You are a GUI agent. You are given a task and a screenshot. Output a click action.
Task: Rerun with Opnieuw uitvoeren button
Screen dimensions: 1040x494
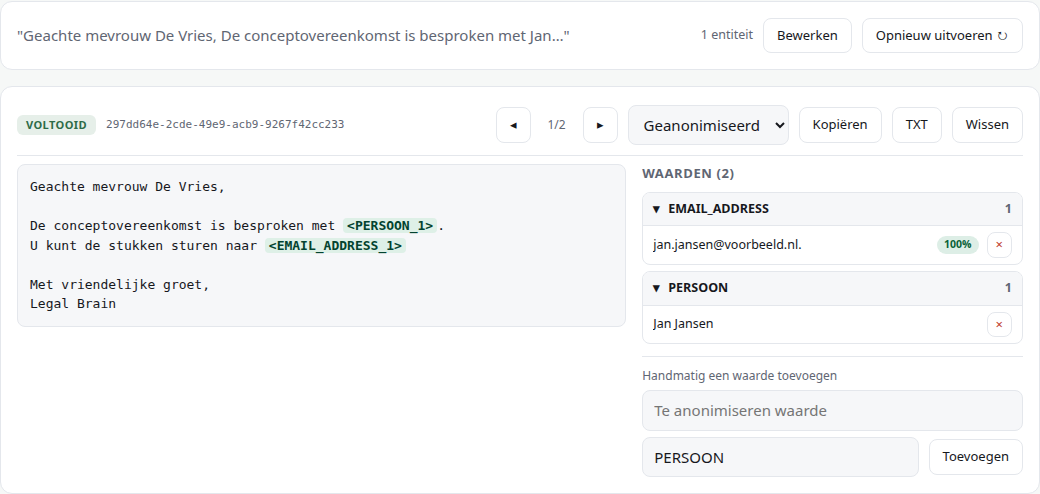click(942, 35)
